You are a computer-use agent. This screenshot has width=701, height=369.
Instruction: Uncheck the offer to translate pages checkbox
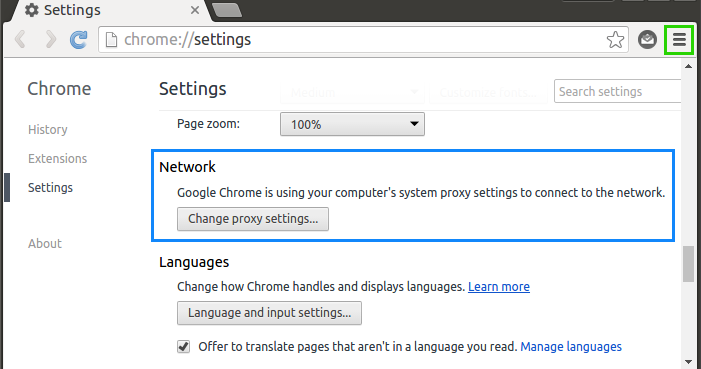(183, 347)
